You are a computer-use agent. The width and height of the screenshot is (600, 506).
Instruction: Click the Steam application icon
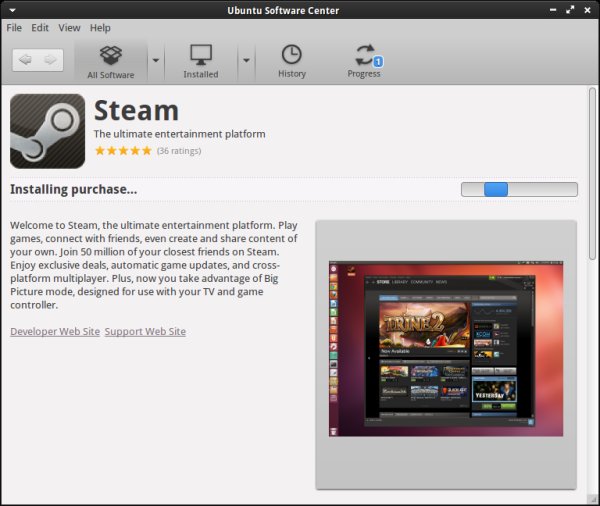(x=47, y=131)
